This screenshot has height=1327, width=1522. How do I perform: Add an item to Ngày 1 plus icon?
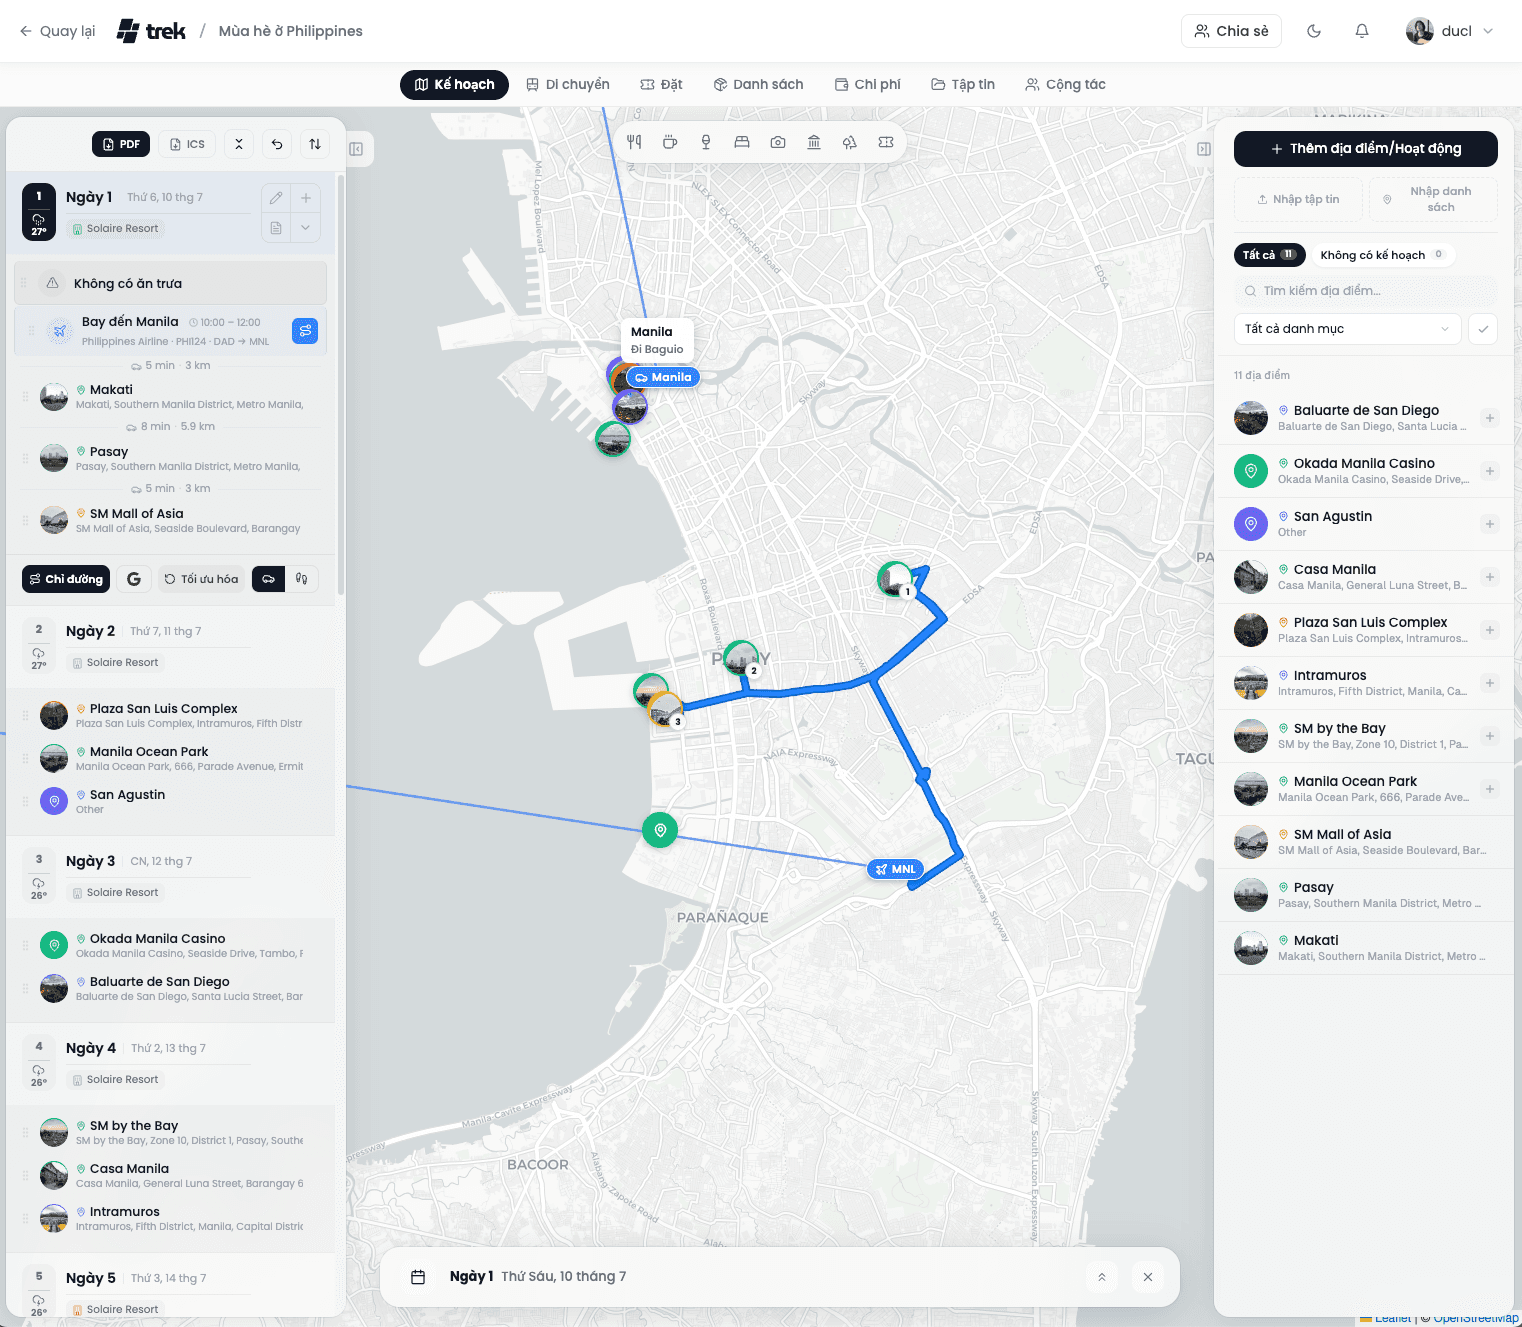(306, 198)
